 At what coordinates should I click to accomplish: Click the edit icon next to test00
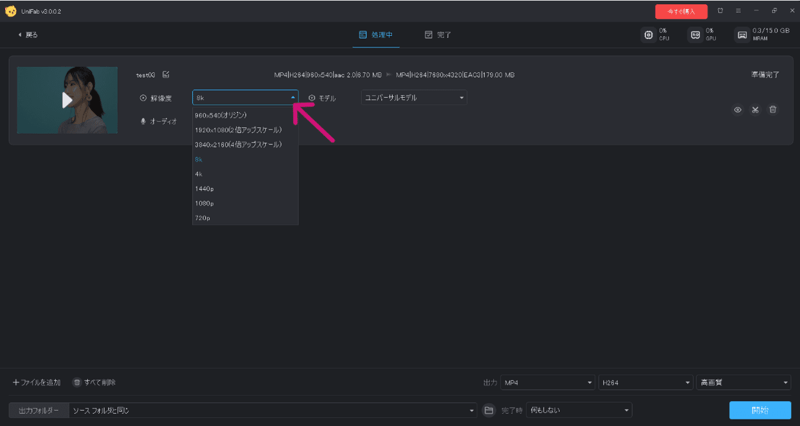pos(166,75)
